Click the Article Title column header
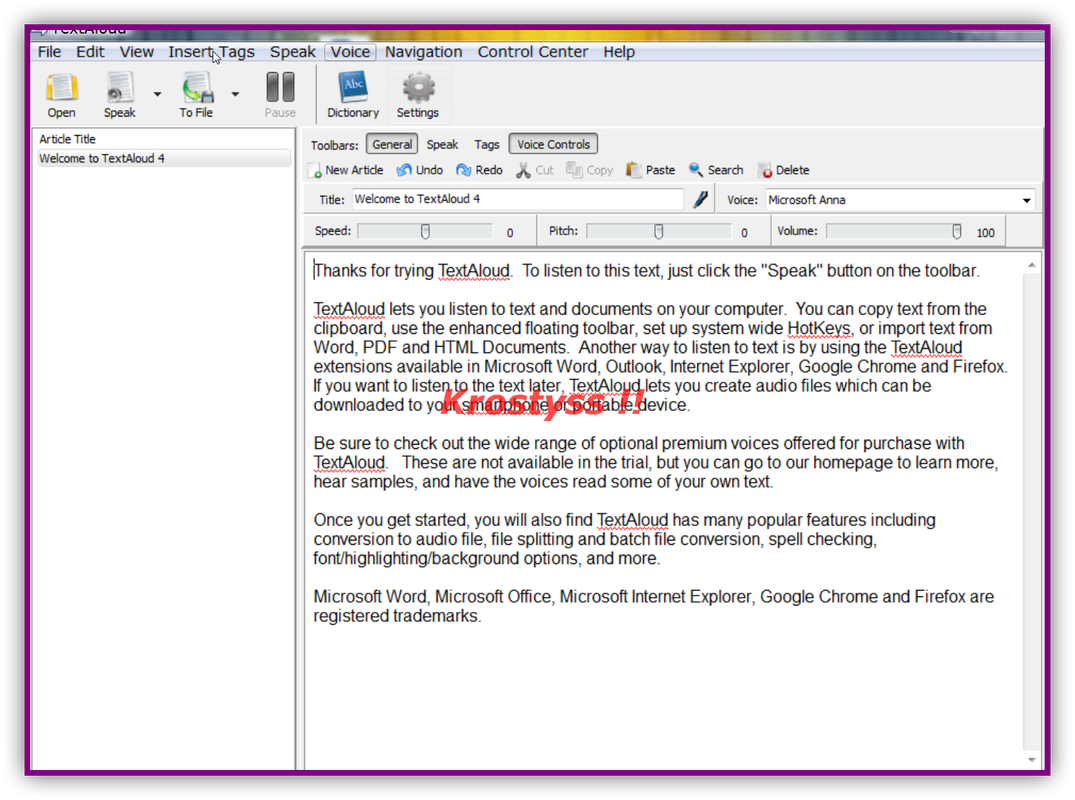 [x=67, y=139]
